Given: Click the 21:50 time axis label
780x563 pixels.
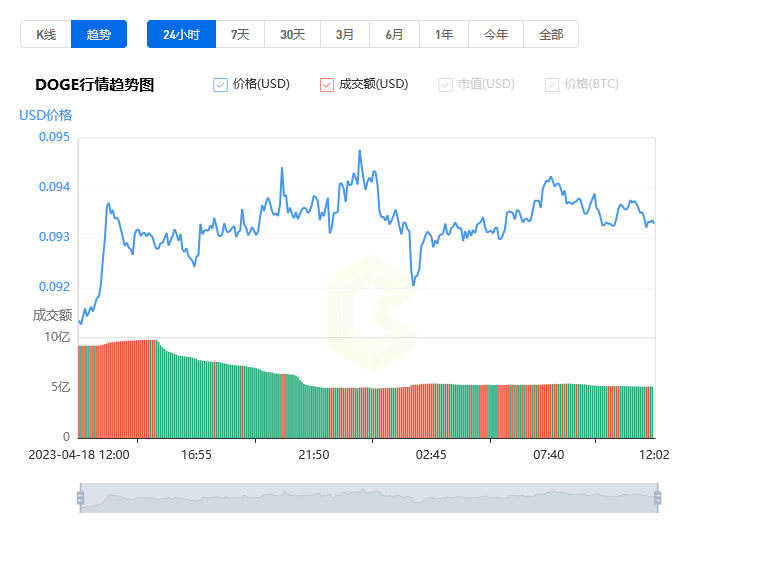Looking at the screenshot, I should click(314, 455).
